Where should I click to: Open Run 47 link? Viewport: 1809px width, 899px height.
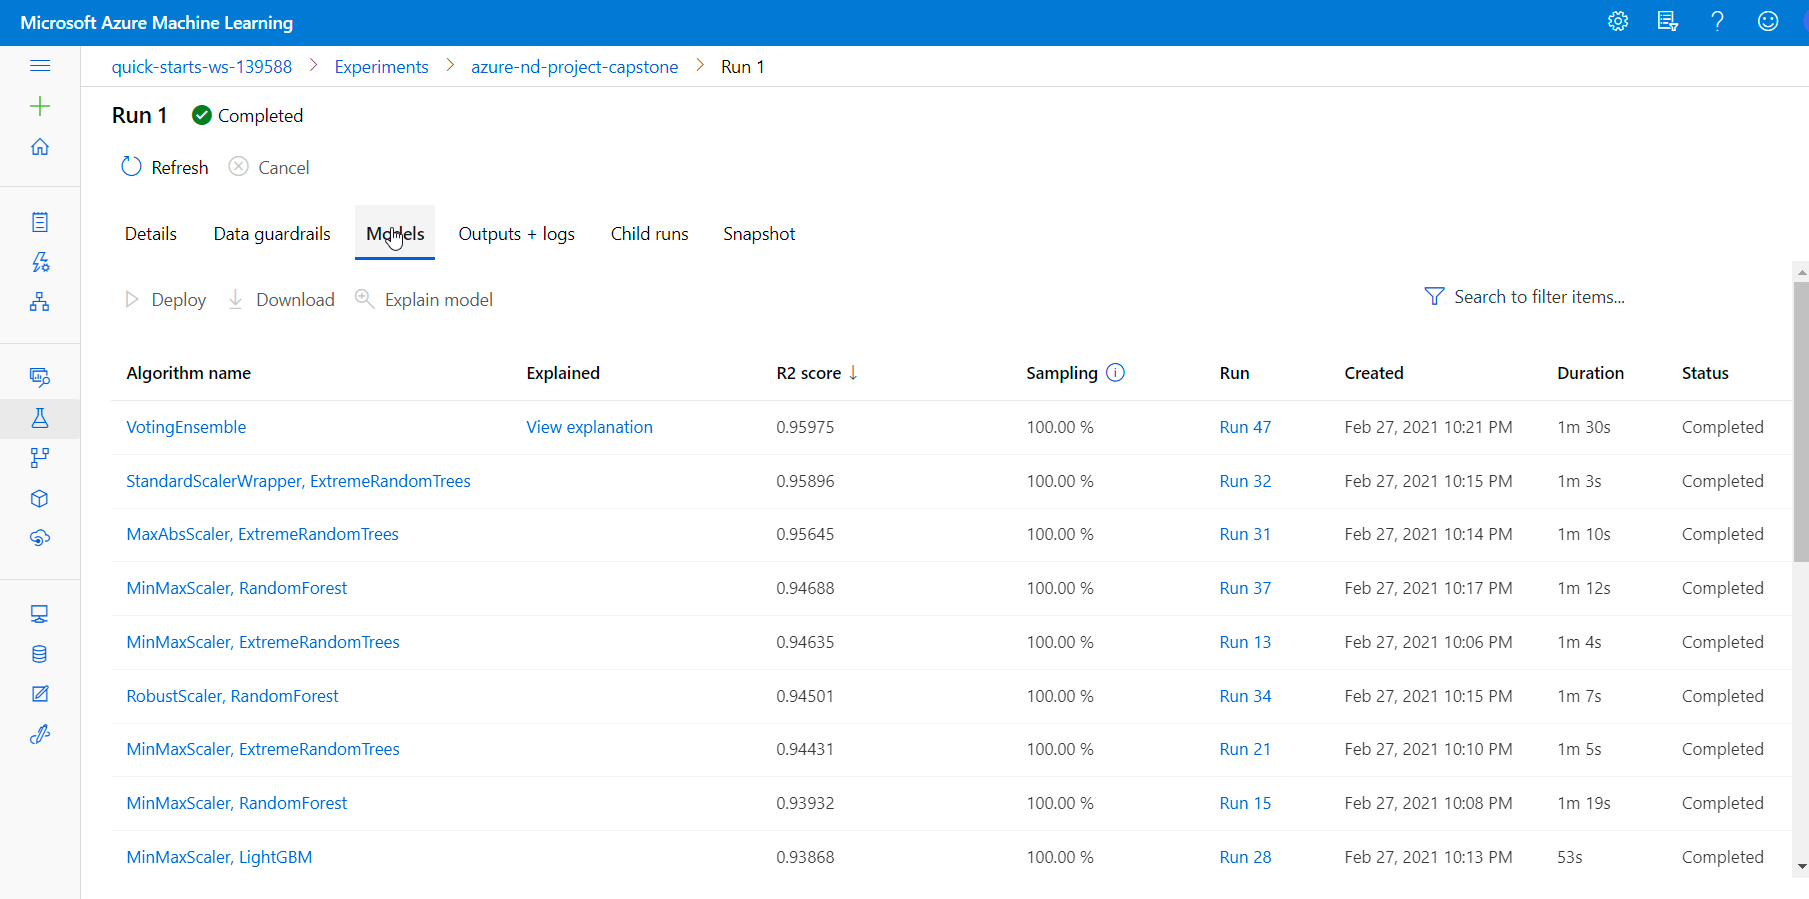[x=1245, y=427]
